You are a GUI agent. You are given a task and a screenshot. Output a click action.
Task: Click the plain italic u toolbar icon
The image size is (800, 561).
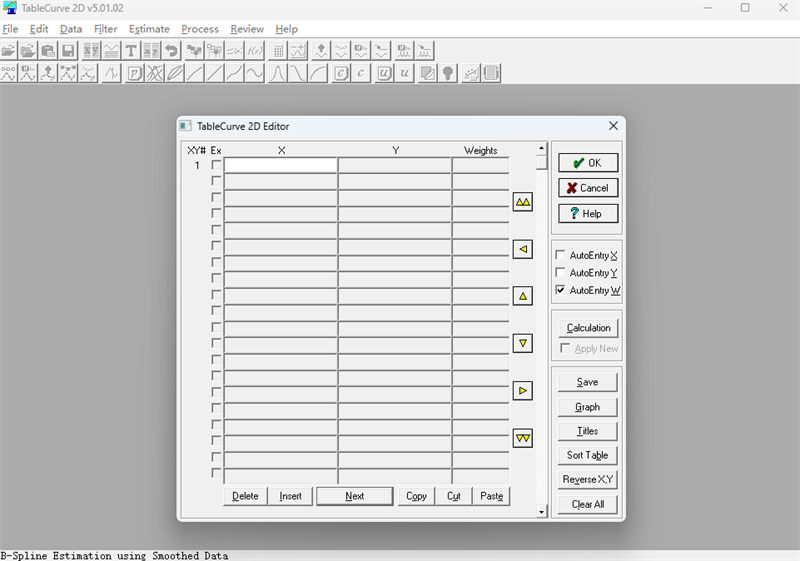click(404, 73)
